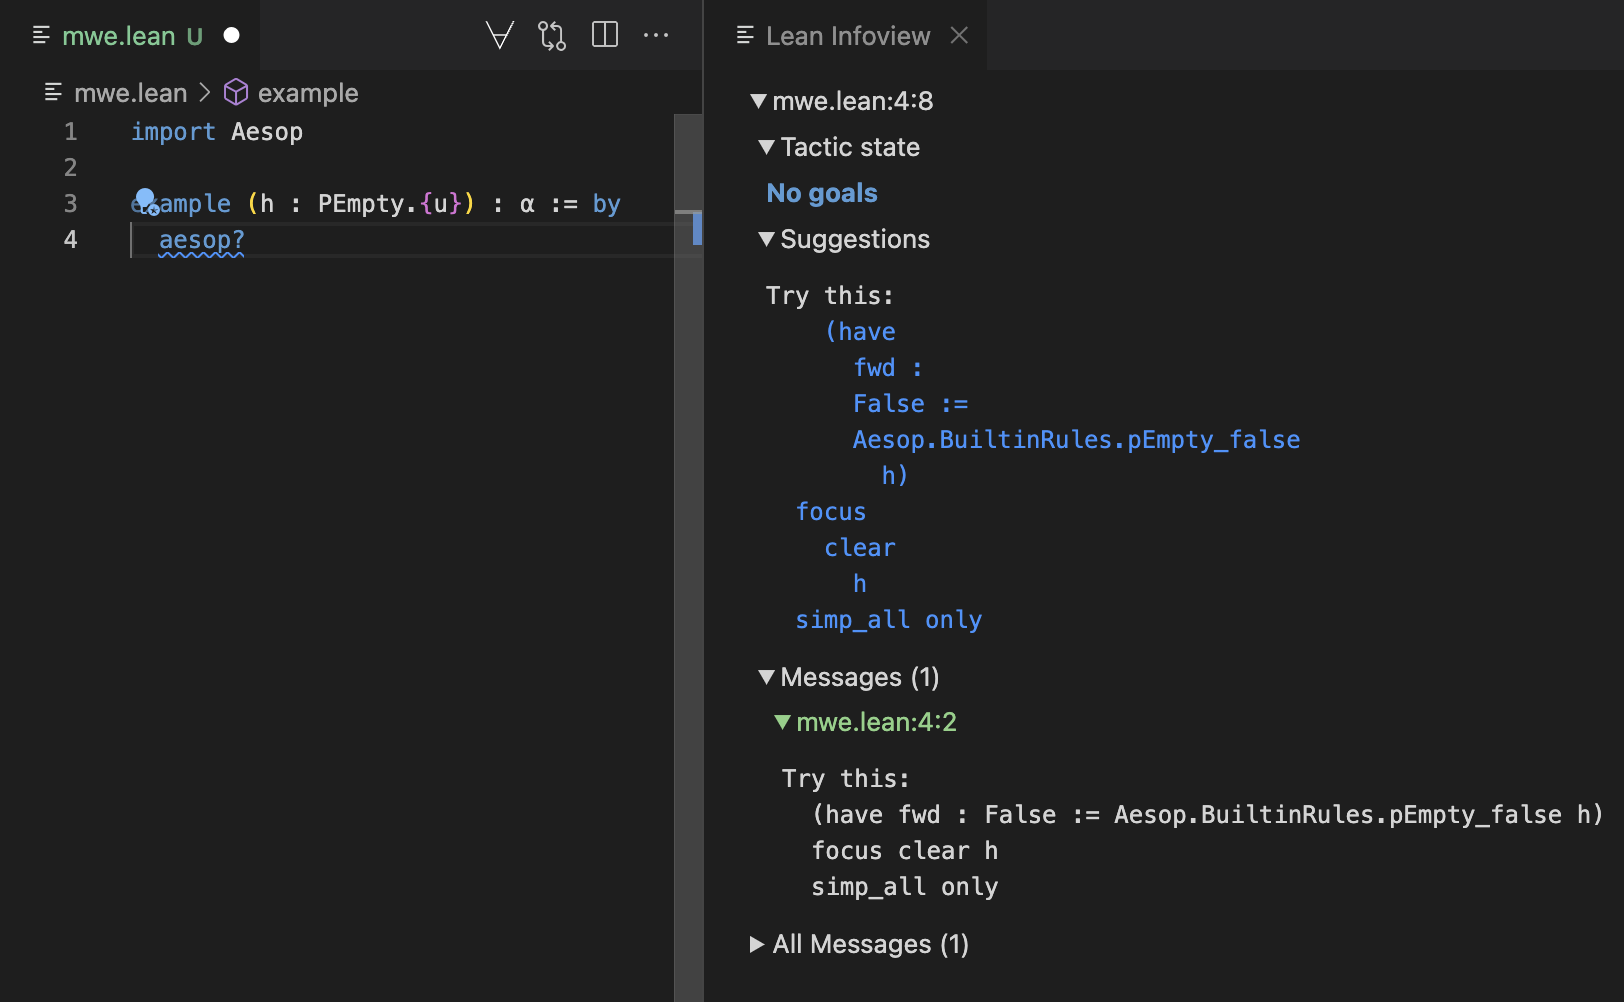The image size is (1624, 1002).
Task: Click 'Try this:' under Messages
Action: click(846, 779)
